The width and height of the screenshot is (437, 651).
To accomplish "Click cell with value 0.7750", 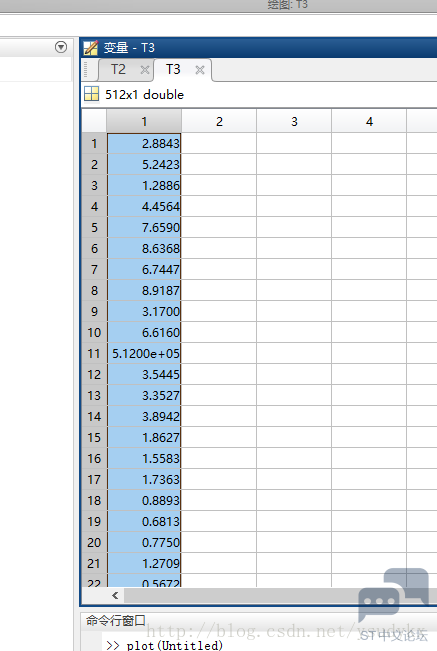I will (x=144, y=543).
